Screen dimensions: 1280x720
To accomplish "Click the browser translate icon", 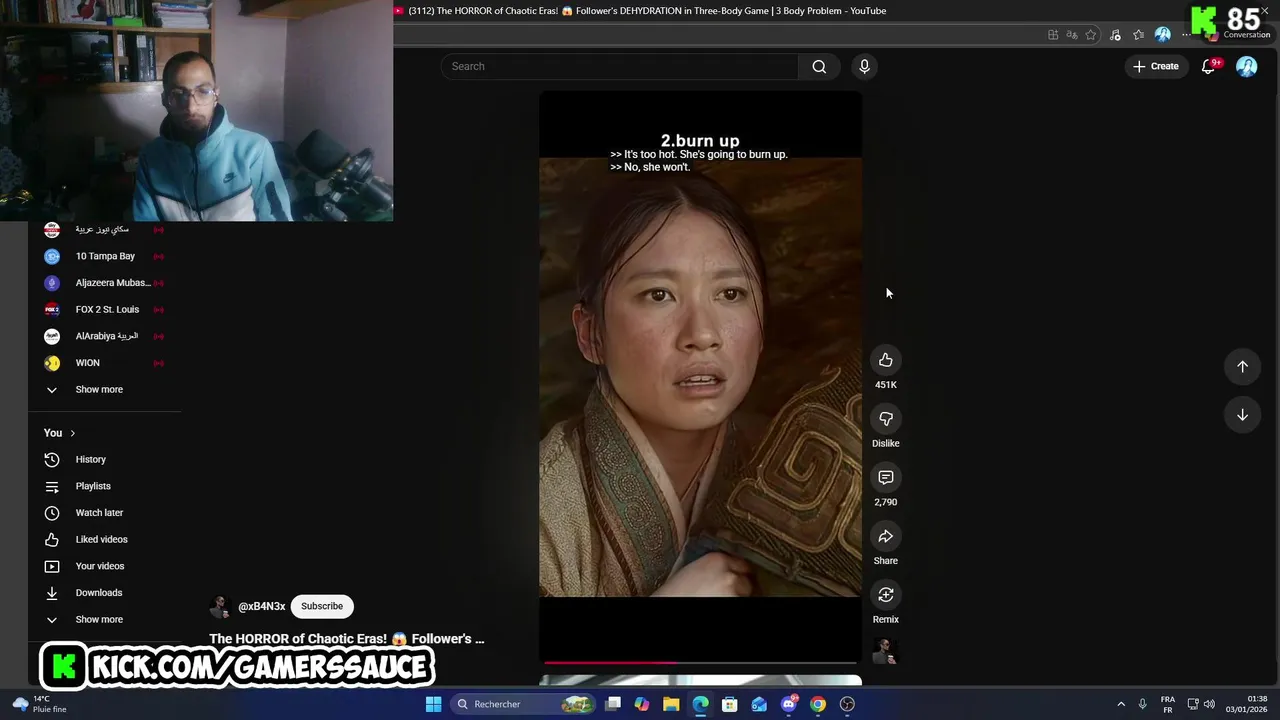I will pyautogui.click(x=1072, y=35).
